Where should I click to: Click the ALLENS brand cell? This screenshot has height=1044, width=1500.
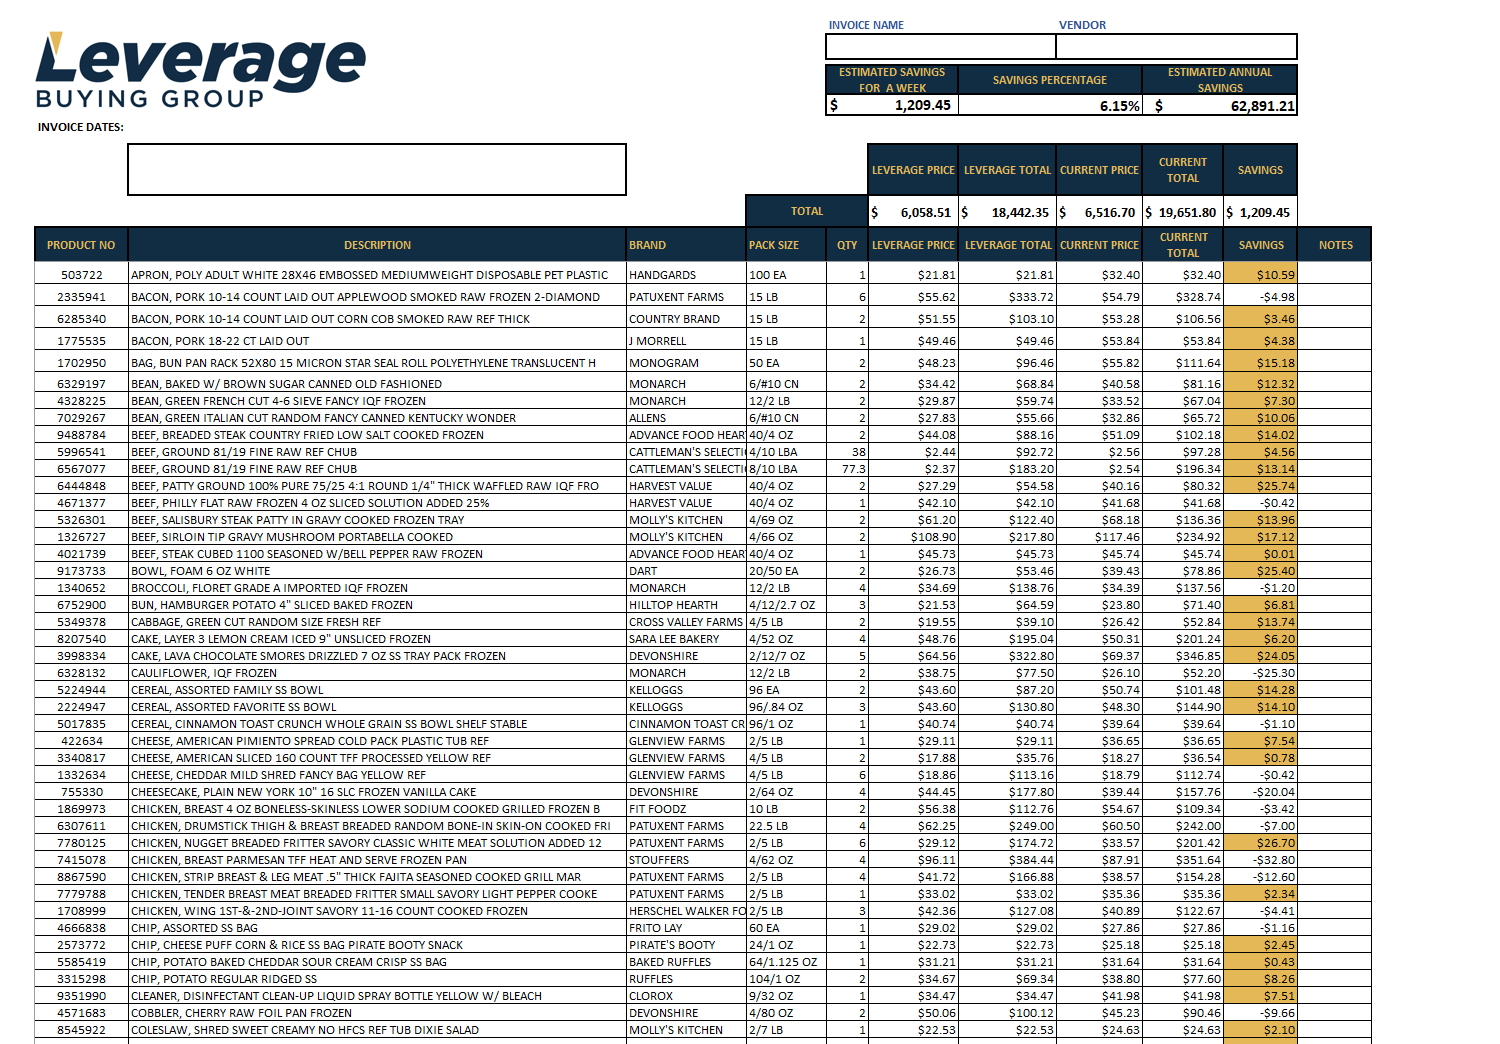(686, 418)
